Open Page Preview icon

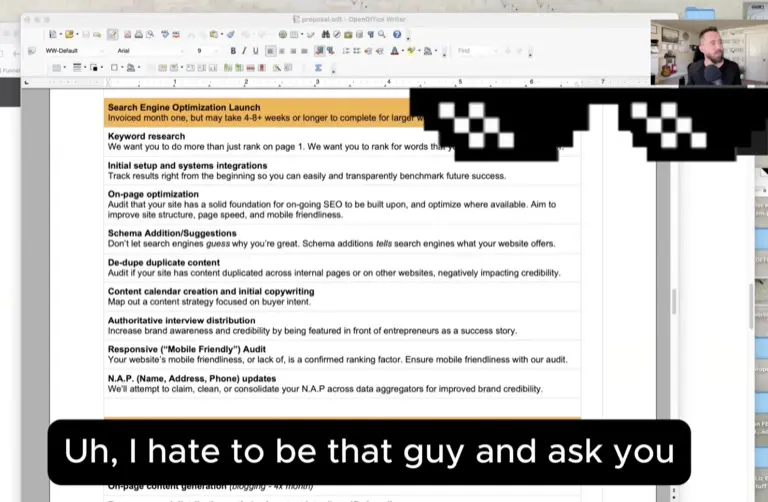tap(150, 34)
